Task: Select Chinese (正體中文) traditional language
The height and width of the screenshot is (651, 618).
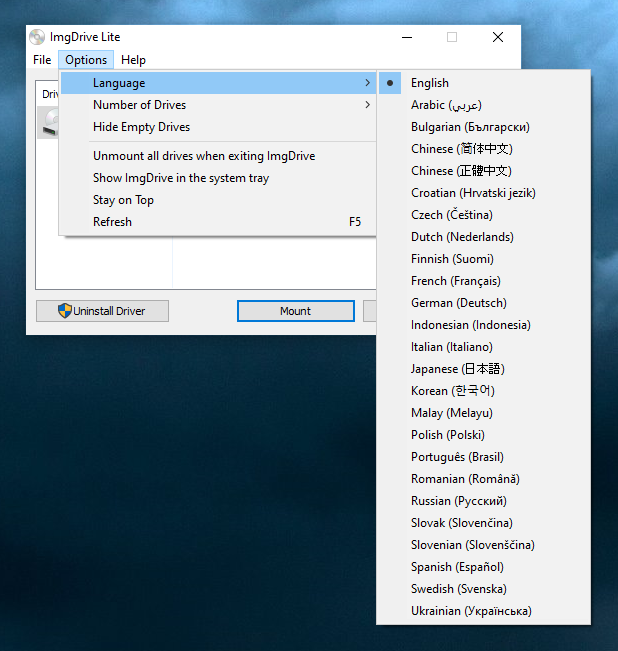Action: [x=484, y=171]
